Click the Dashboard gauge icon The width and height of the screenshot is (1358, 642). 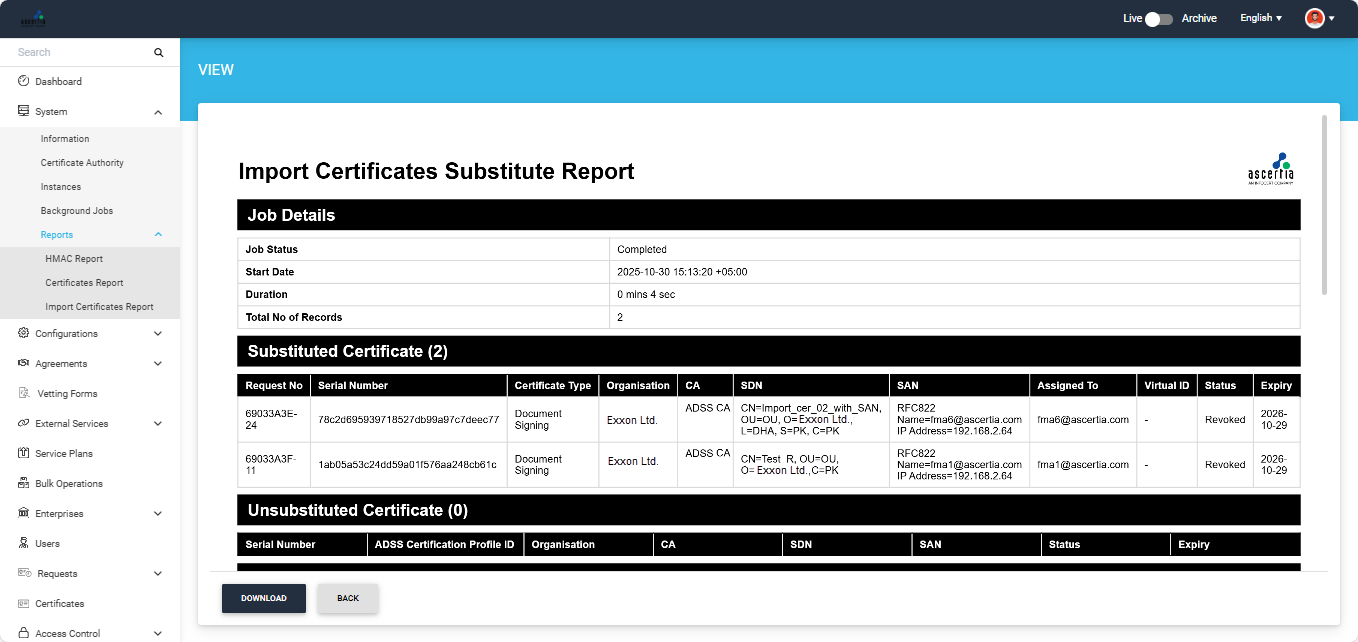coord(23,81)
